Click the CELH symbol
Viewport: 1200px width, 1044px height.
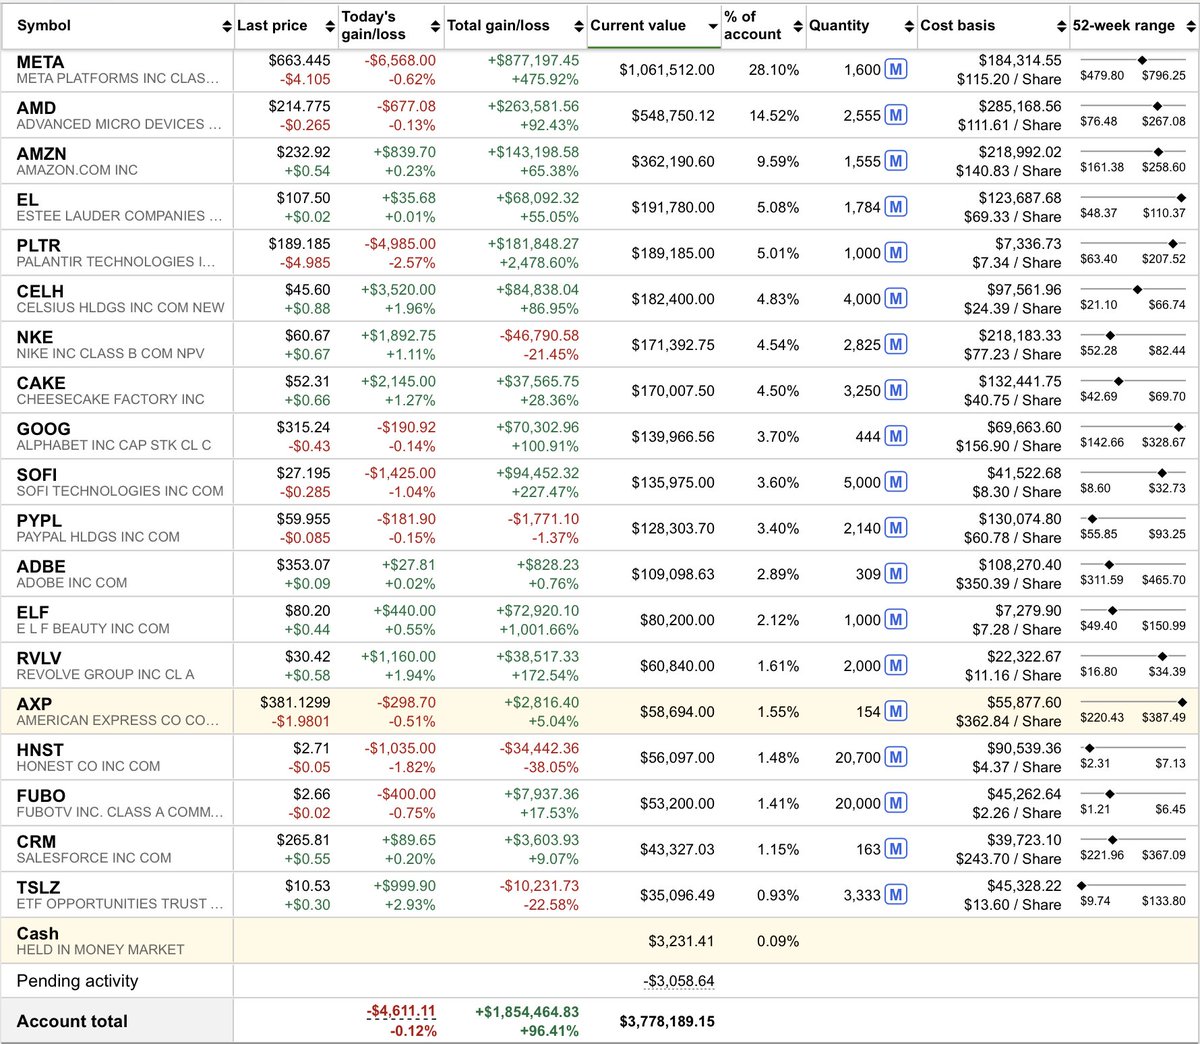click(40, 292)
